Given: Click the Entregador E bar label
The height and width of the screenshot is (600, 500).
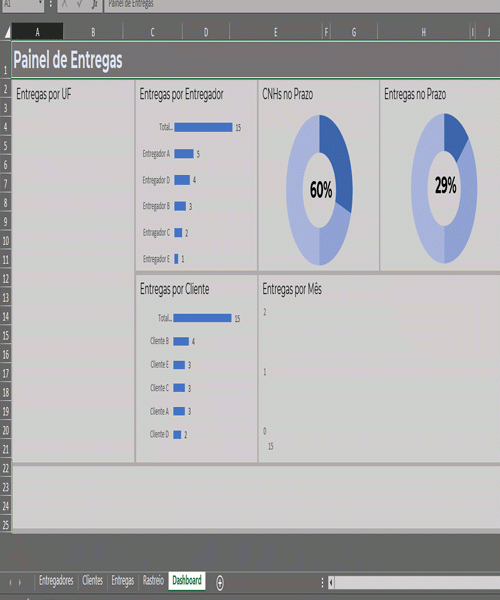Looking at the screenshot, I should tap(156, 259).
